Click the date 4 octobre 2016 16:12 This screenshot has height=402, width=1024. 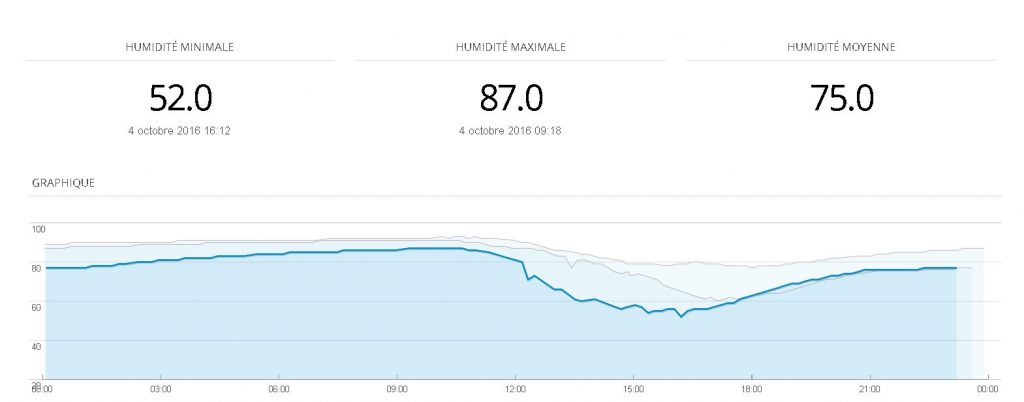[x=180, y=130]
